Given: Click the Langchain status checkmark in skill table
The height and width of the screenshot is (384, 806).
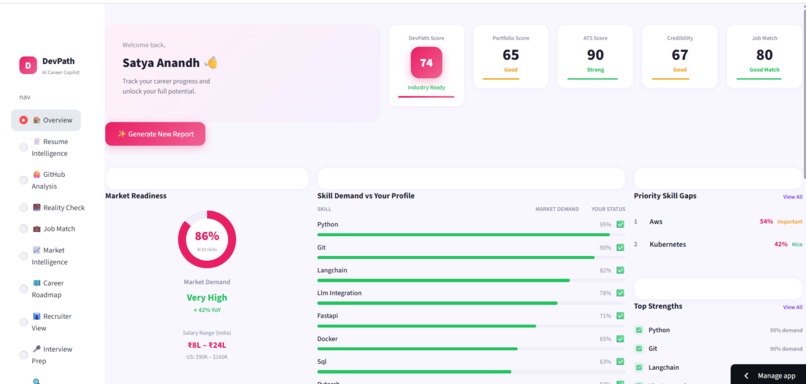Looking at the screenshot, I should click(x=620, y=270).
